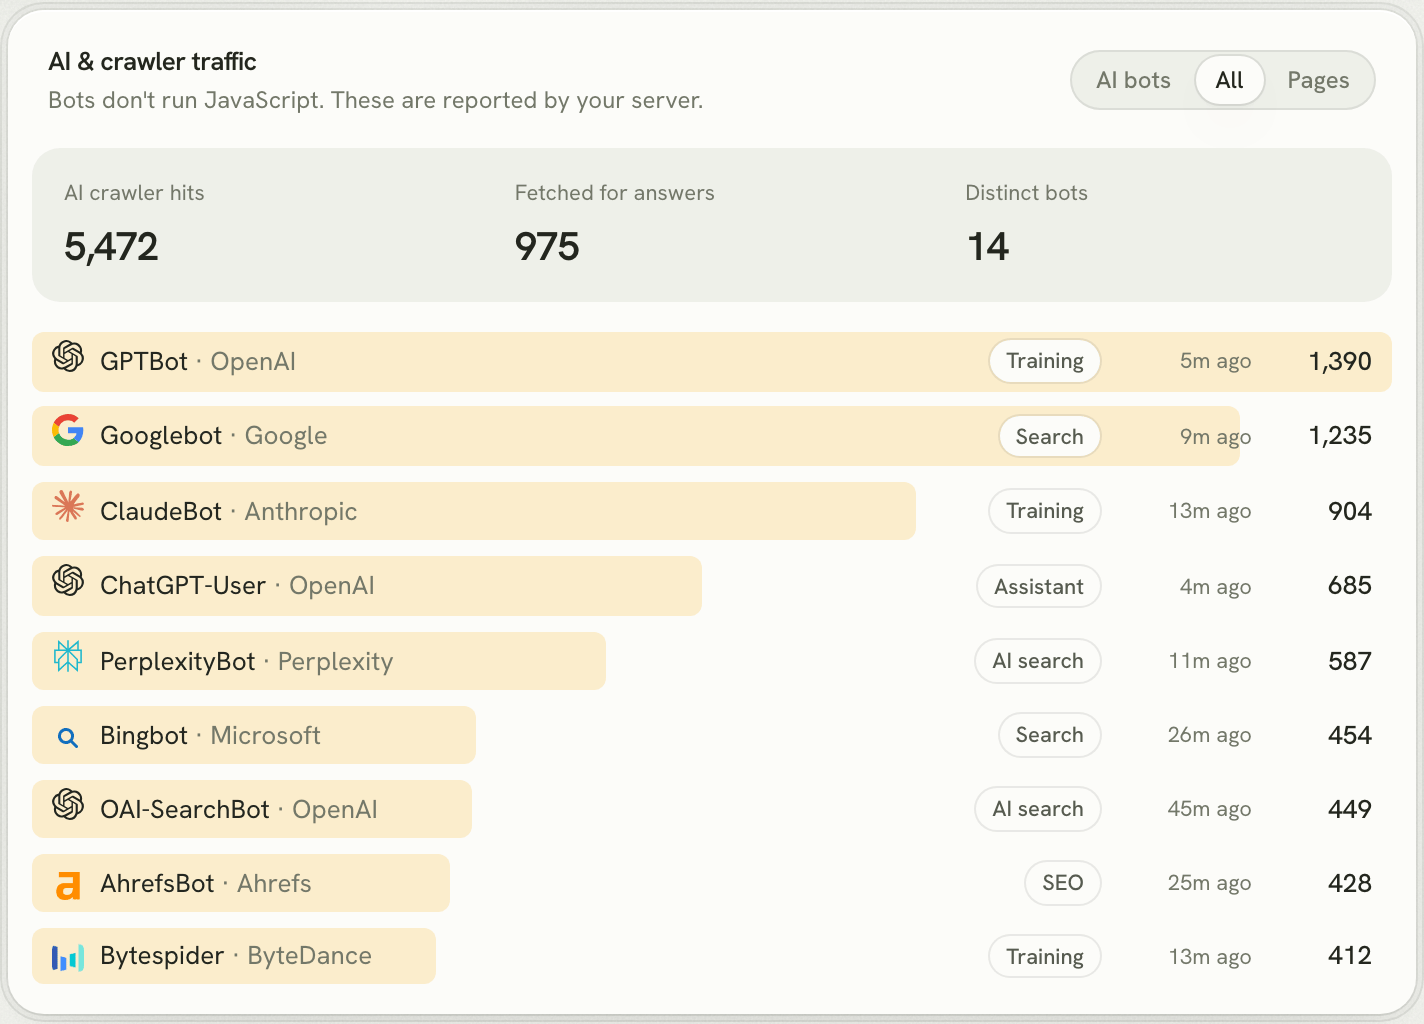Click the 26m ago timestamp

coord(1209,736)
